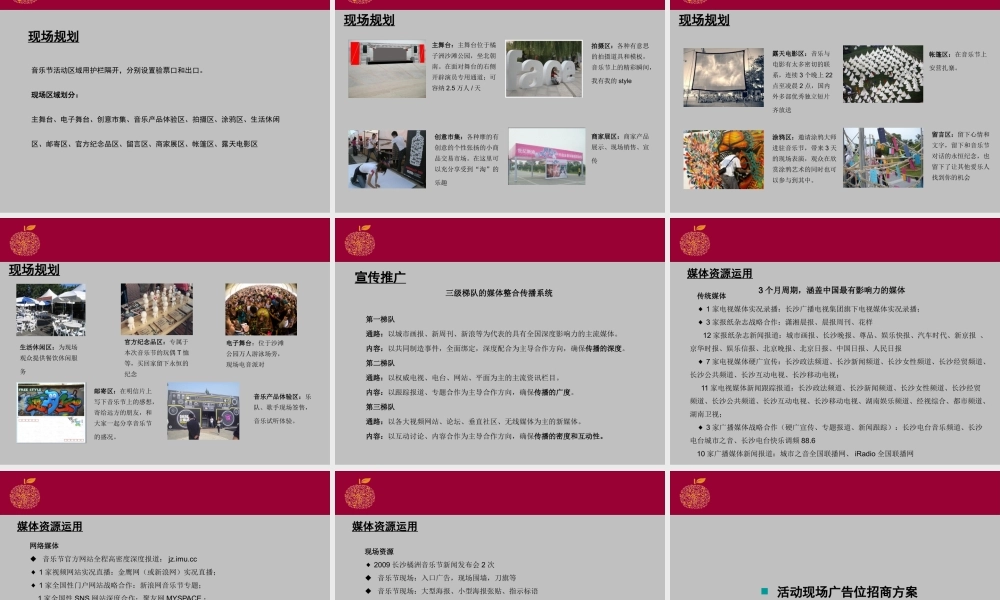Image resolution: width=1000 pixels, height=600 pixels.
Task: Select the 留言区 description text
Action: tap(960, 156)
